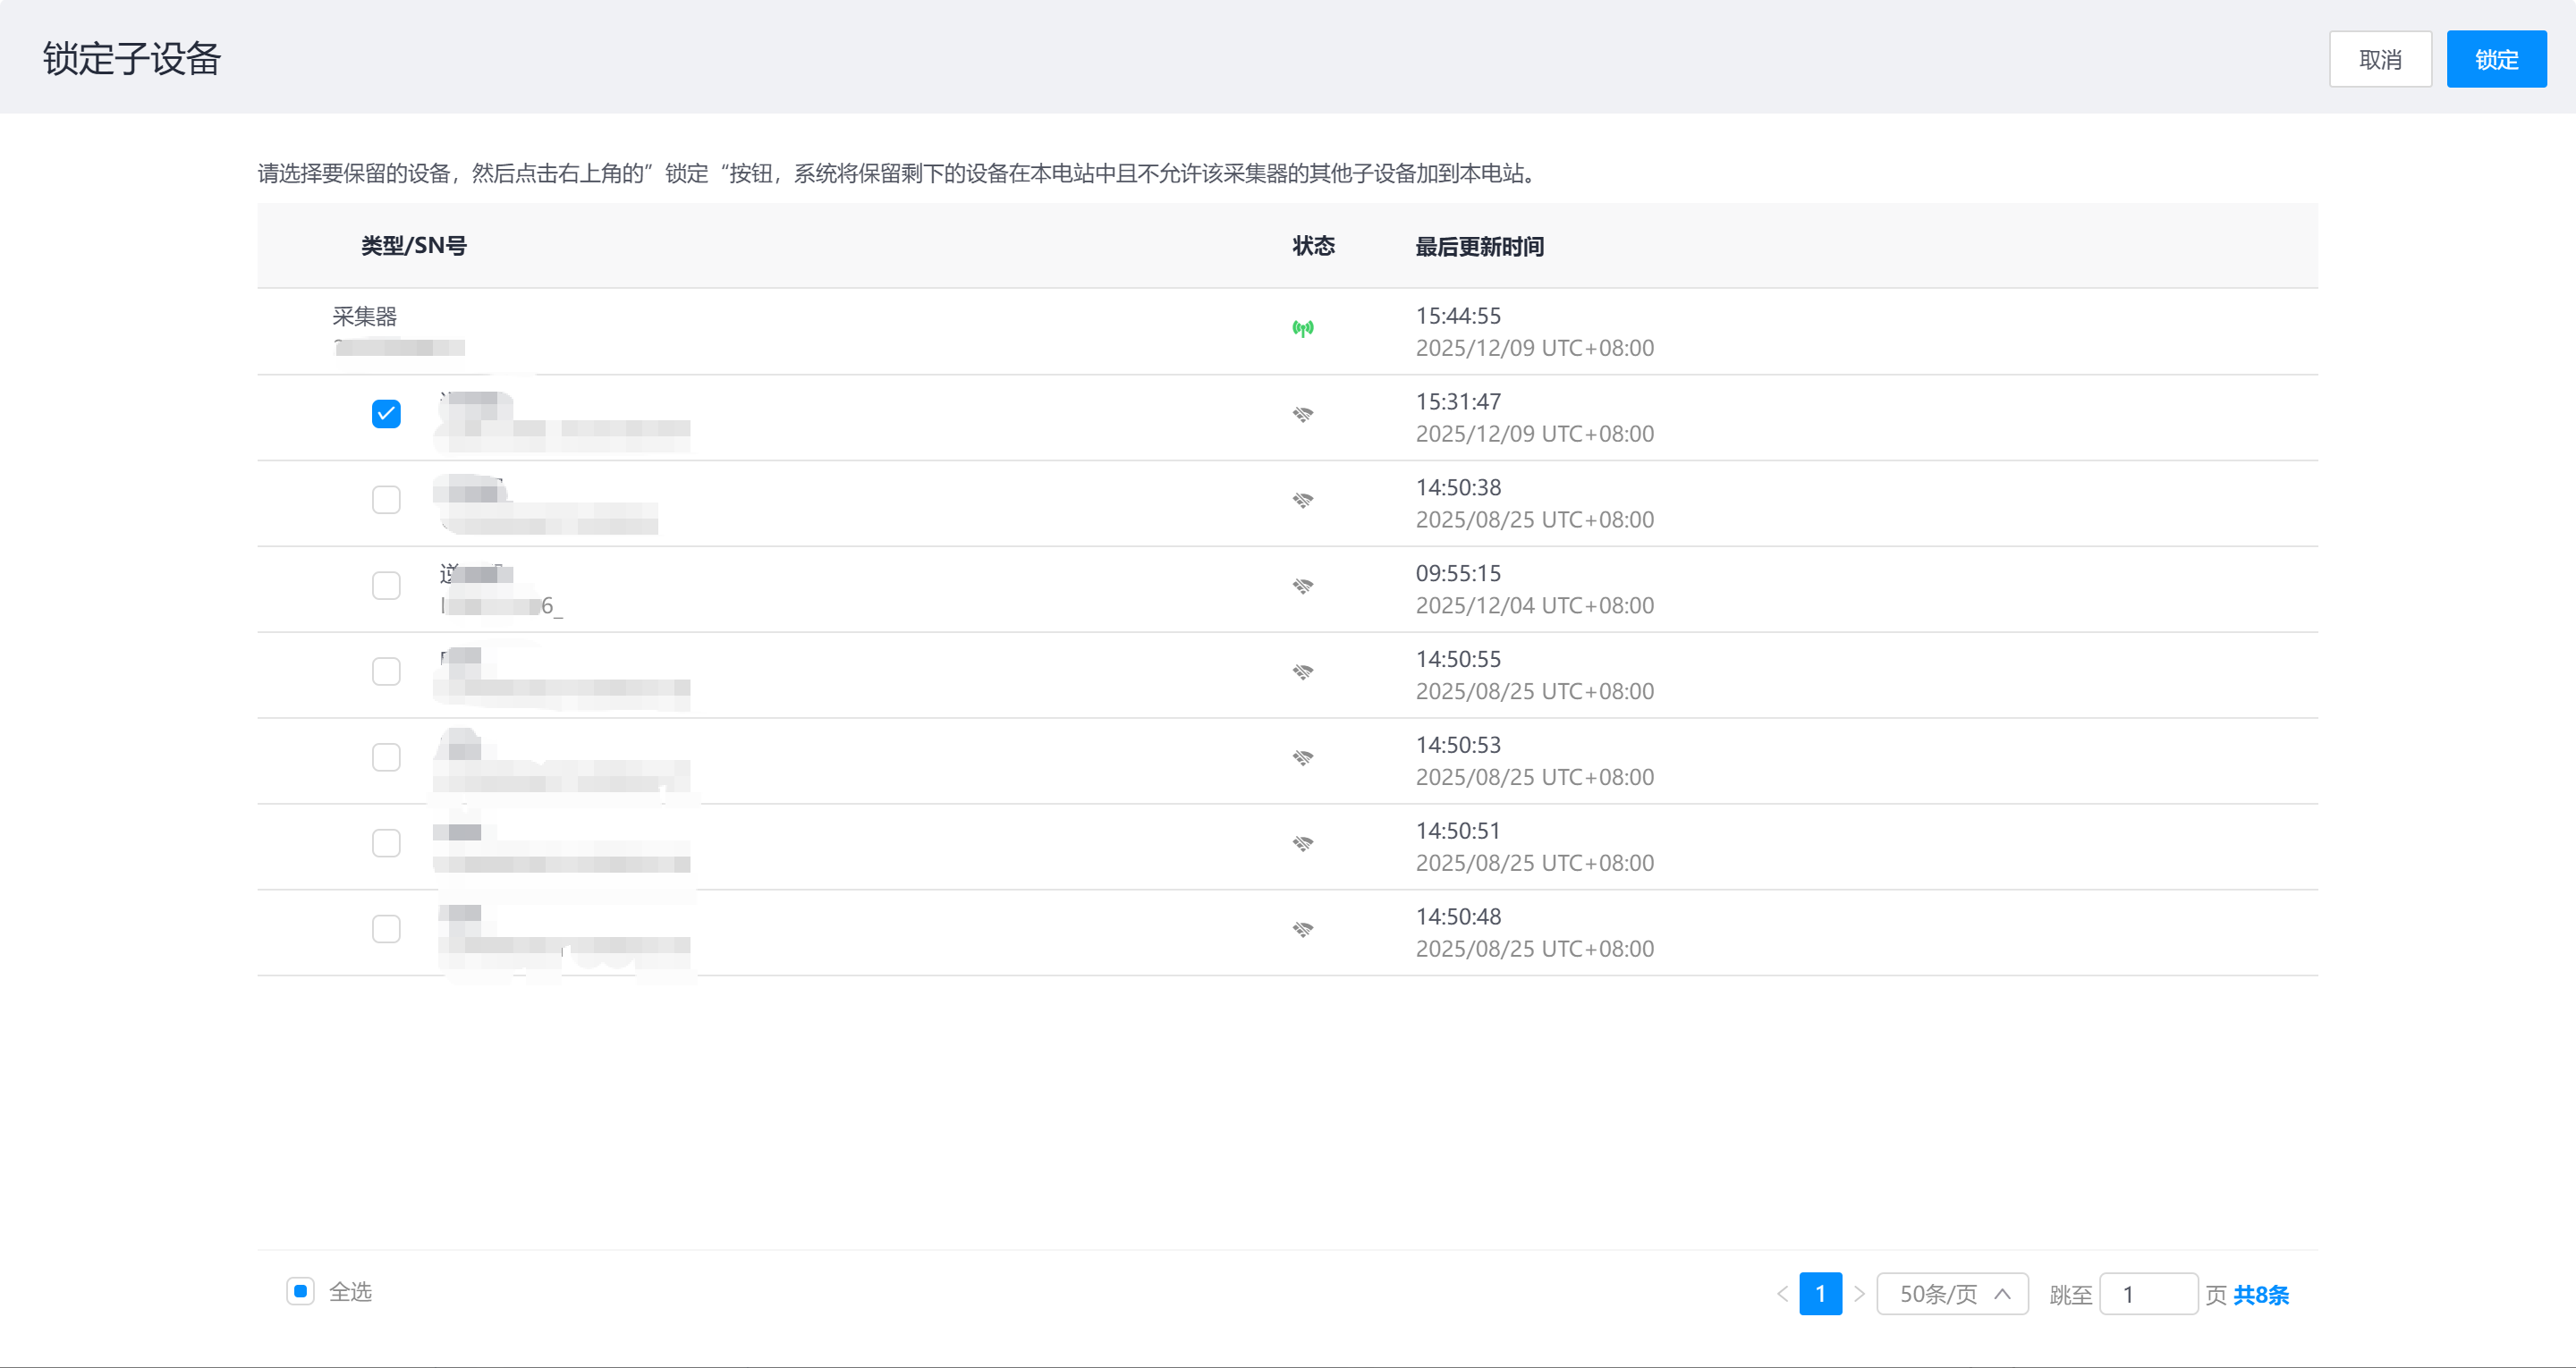Click offline status icon in 15:31:47 row
The image size is (2576, 1368).
pos(1302,414)
